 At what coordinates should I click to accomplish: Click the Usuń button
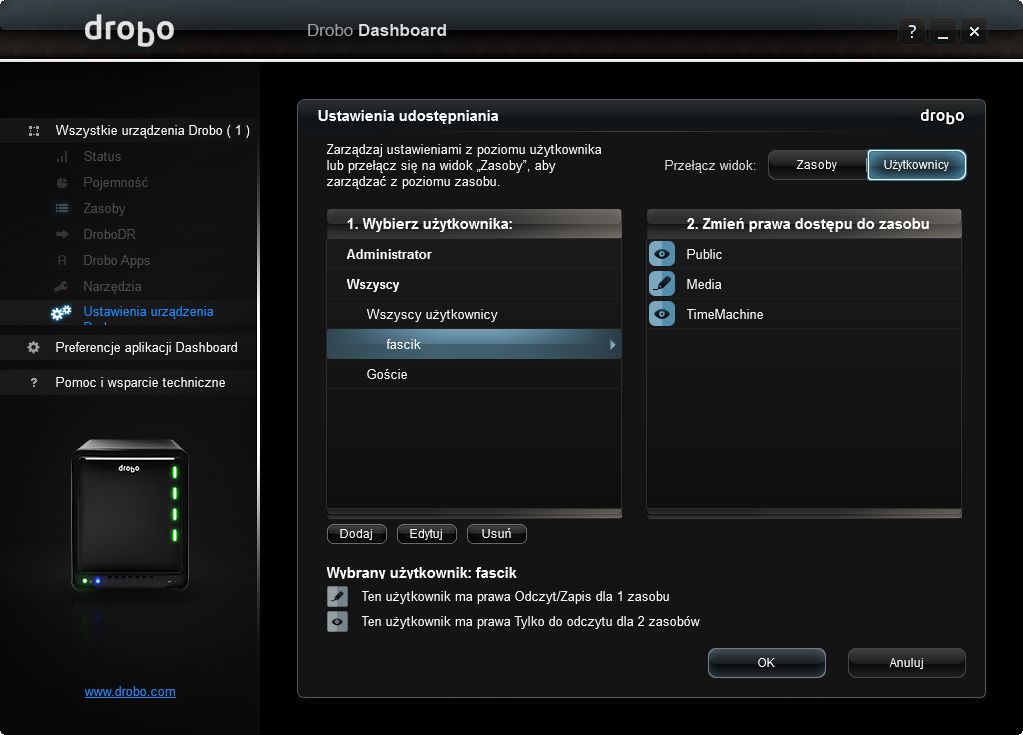496,534
